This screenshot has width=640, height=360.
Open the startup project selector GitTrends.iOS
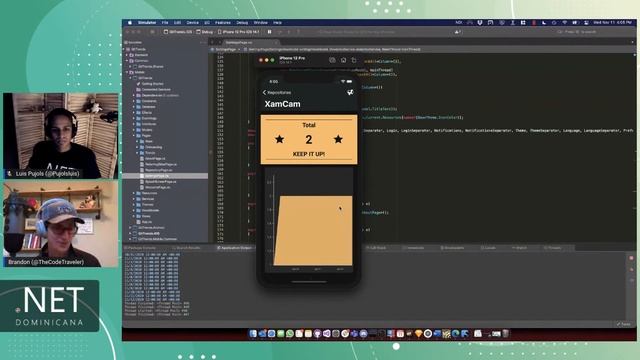coord(178,32)
